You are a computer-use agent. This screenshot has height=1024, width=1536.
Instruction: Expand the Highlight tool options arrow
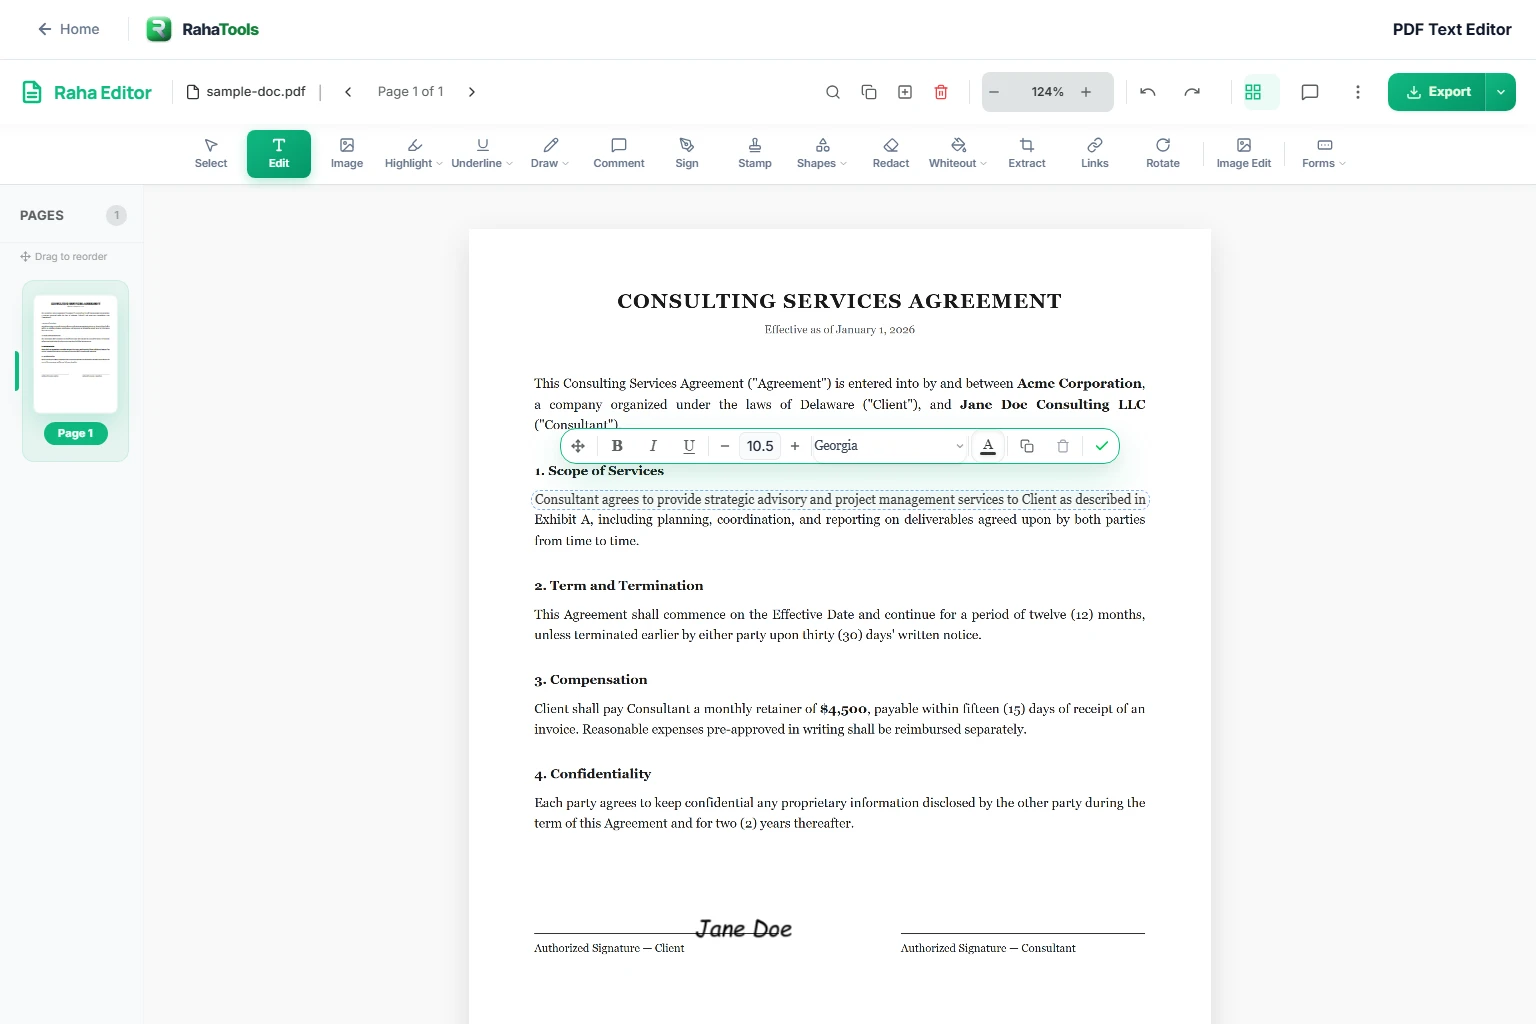440,164
